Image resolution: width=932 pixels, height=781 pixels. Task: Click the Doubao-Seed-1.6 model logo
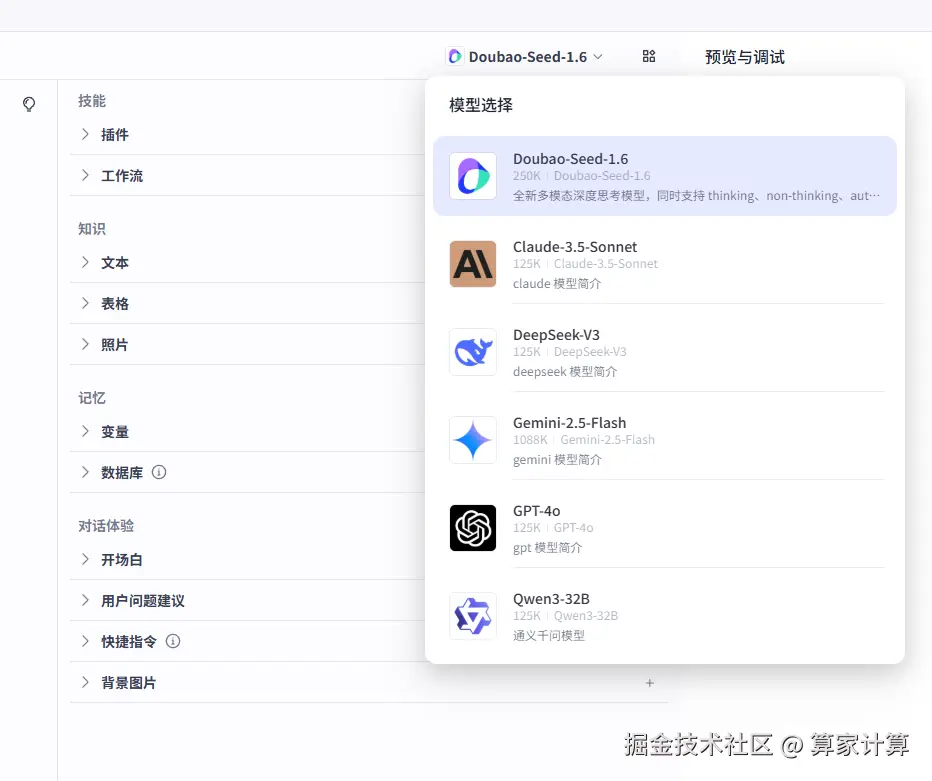(472, 176)
